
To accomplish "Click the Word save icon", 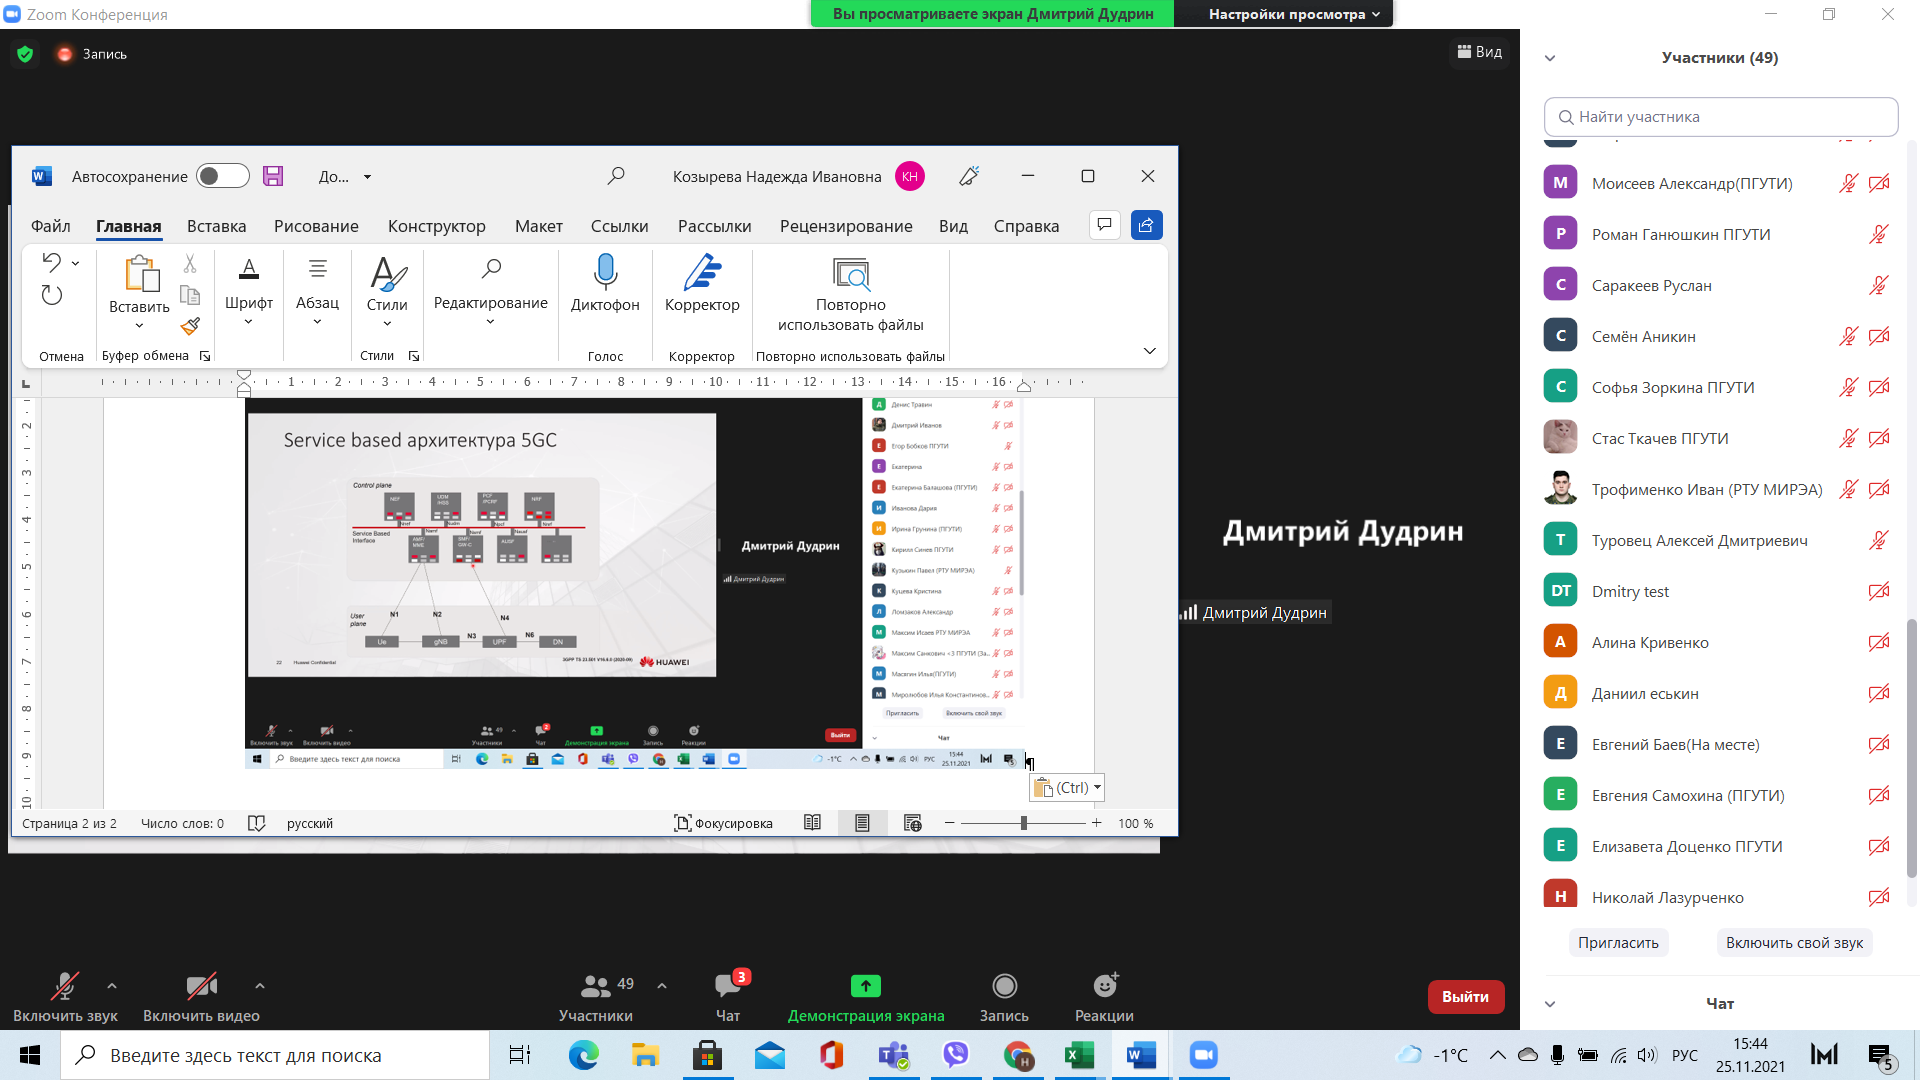I will click(x=273, y=176).
